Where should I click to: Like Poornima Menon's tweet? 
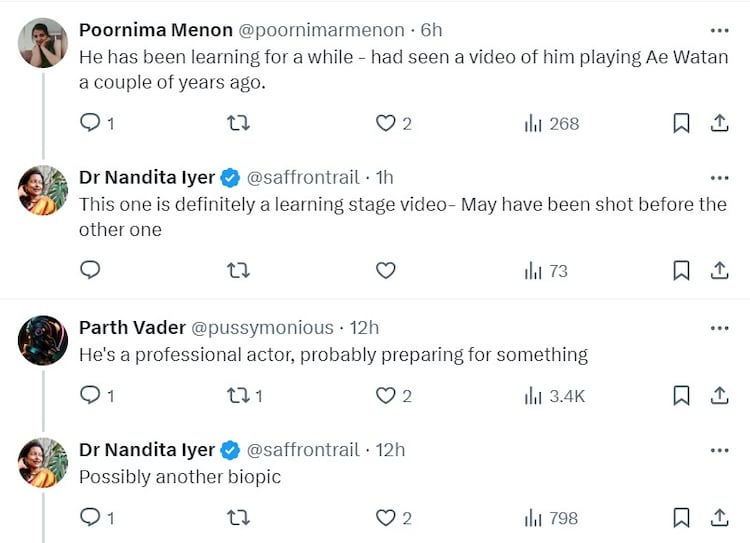click(x=386, y=123)
